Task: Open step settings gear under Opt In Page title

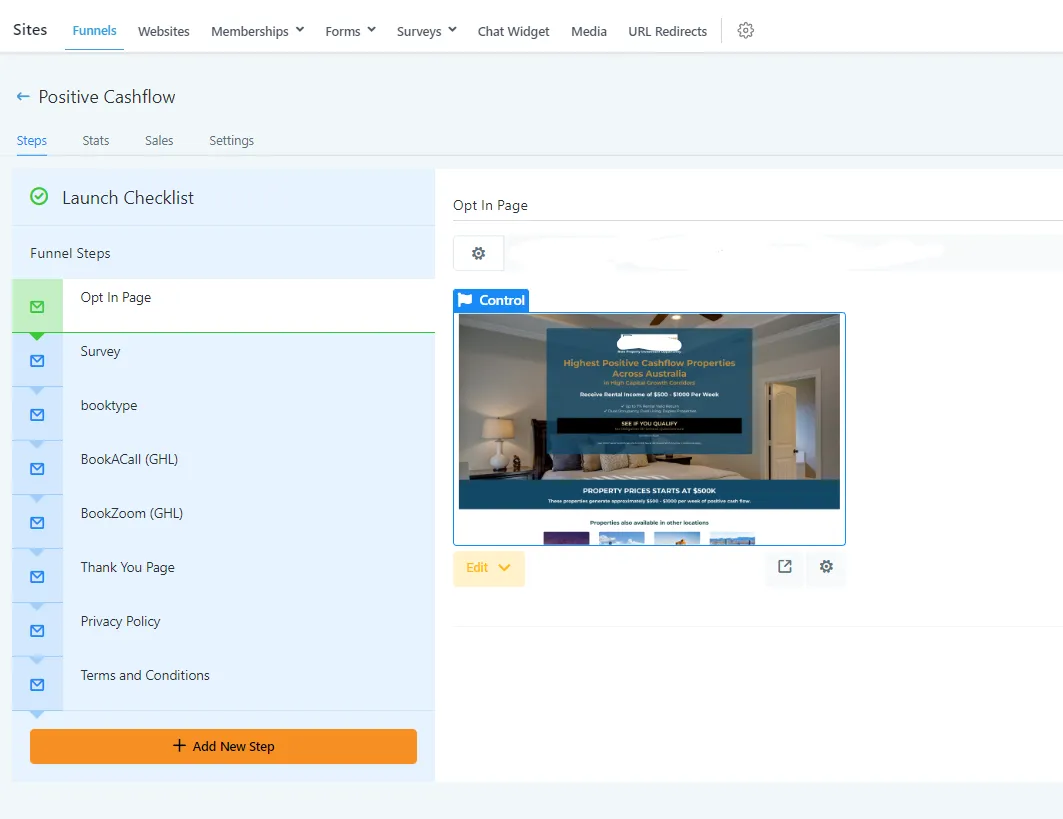Action: pyautogui.click(x=479, y=253)
